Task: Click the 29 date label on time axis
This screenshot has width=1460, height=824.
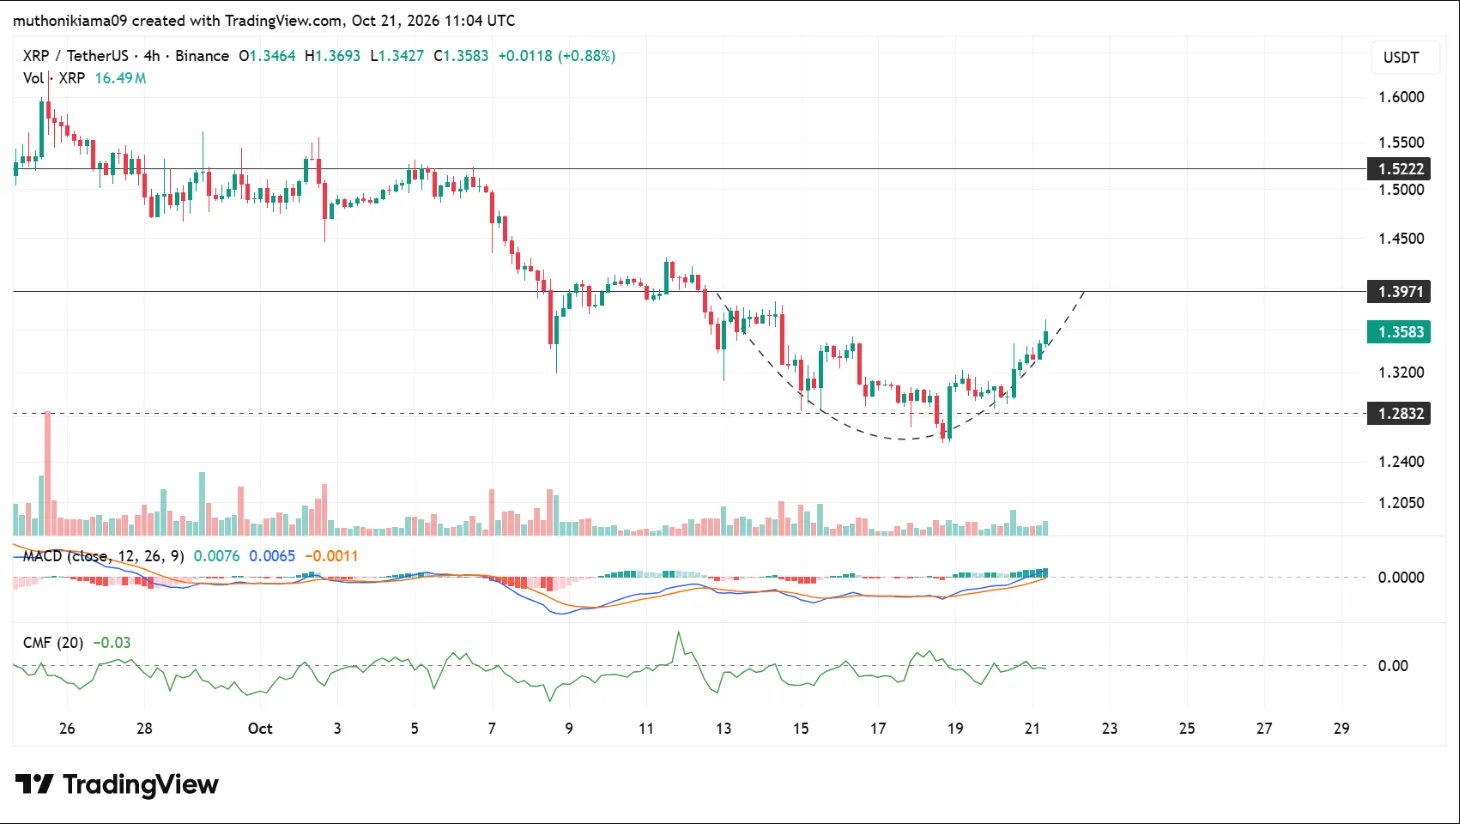Action: (x=1341, y=728)
